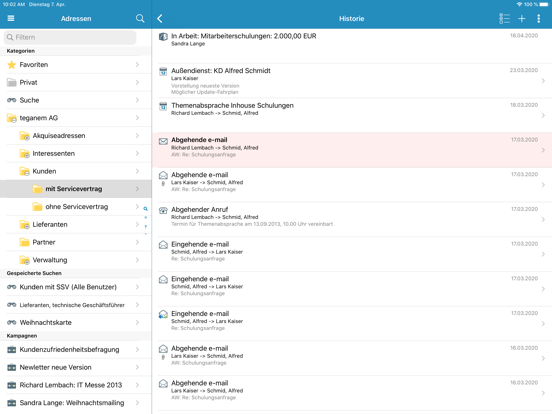Open campaign Richard Lembach: IT Messe 2013
The width and height of the screenshot is (552, 414).
pyautogui.click(x=76, y=385)
